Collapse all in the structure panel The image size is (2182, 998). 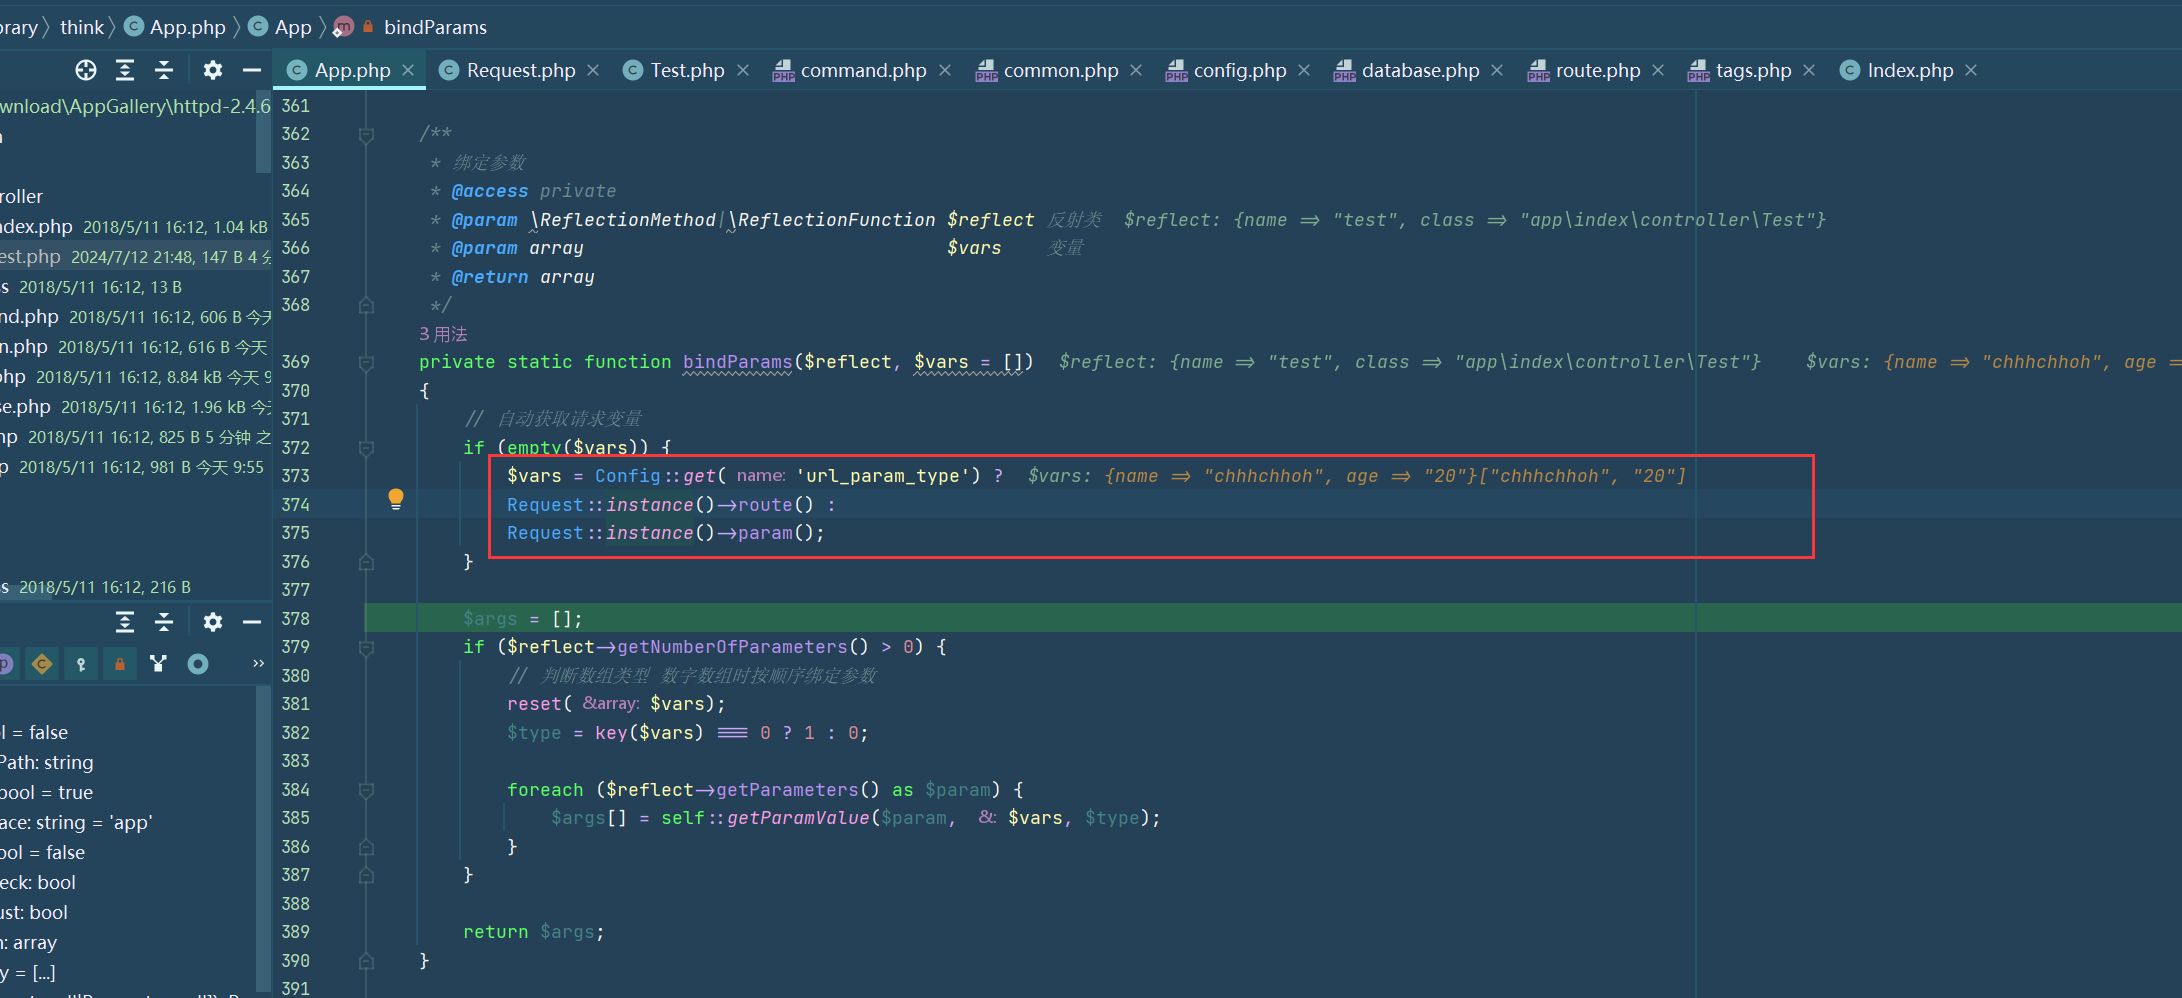(x=164, y=622)
